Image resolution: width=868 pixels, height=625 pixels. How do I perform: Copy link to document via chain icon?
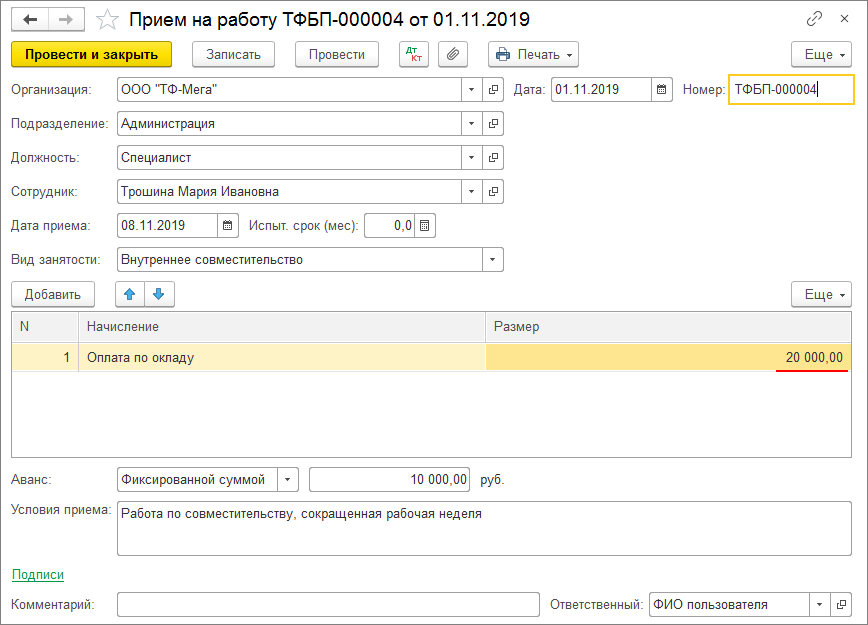[815, 19]
